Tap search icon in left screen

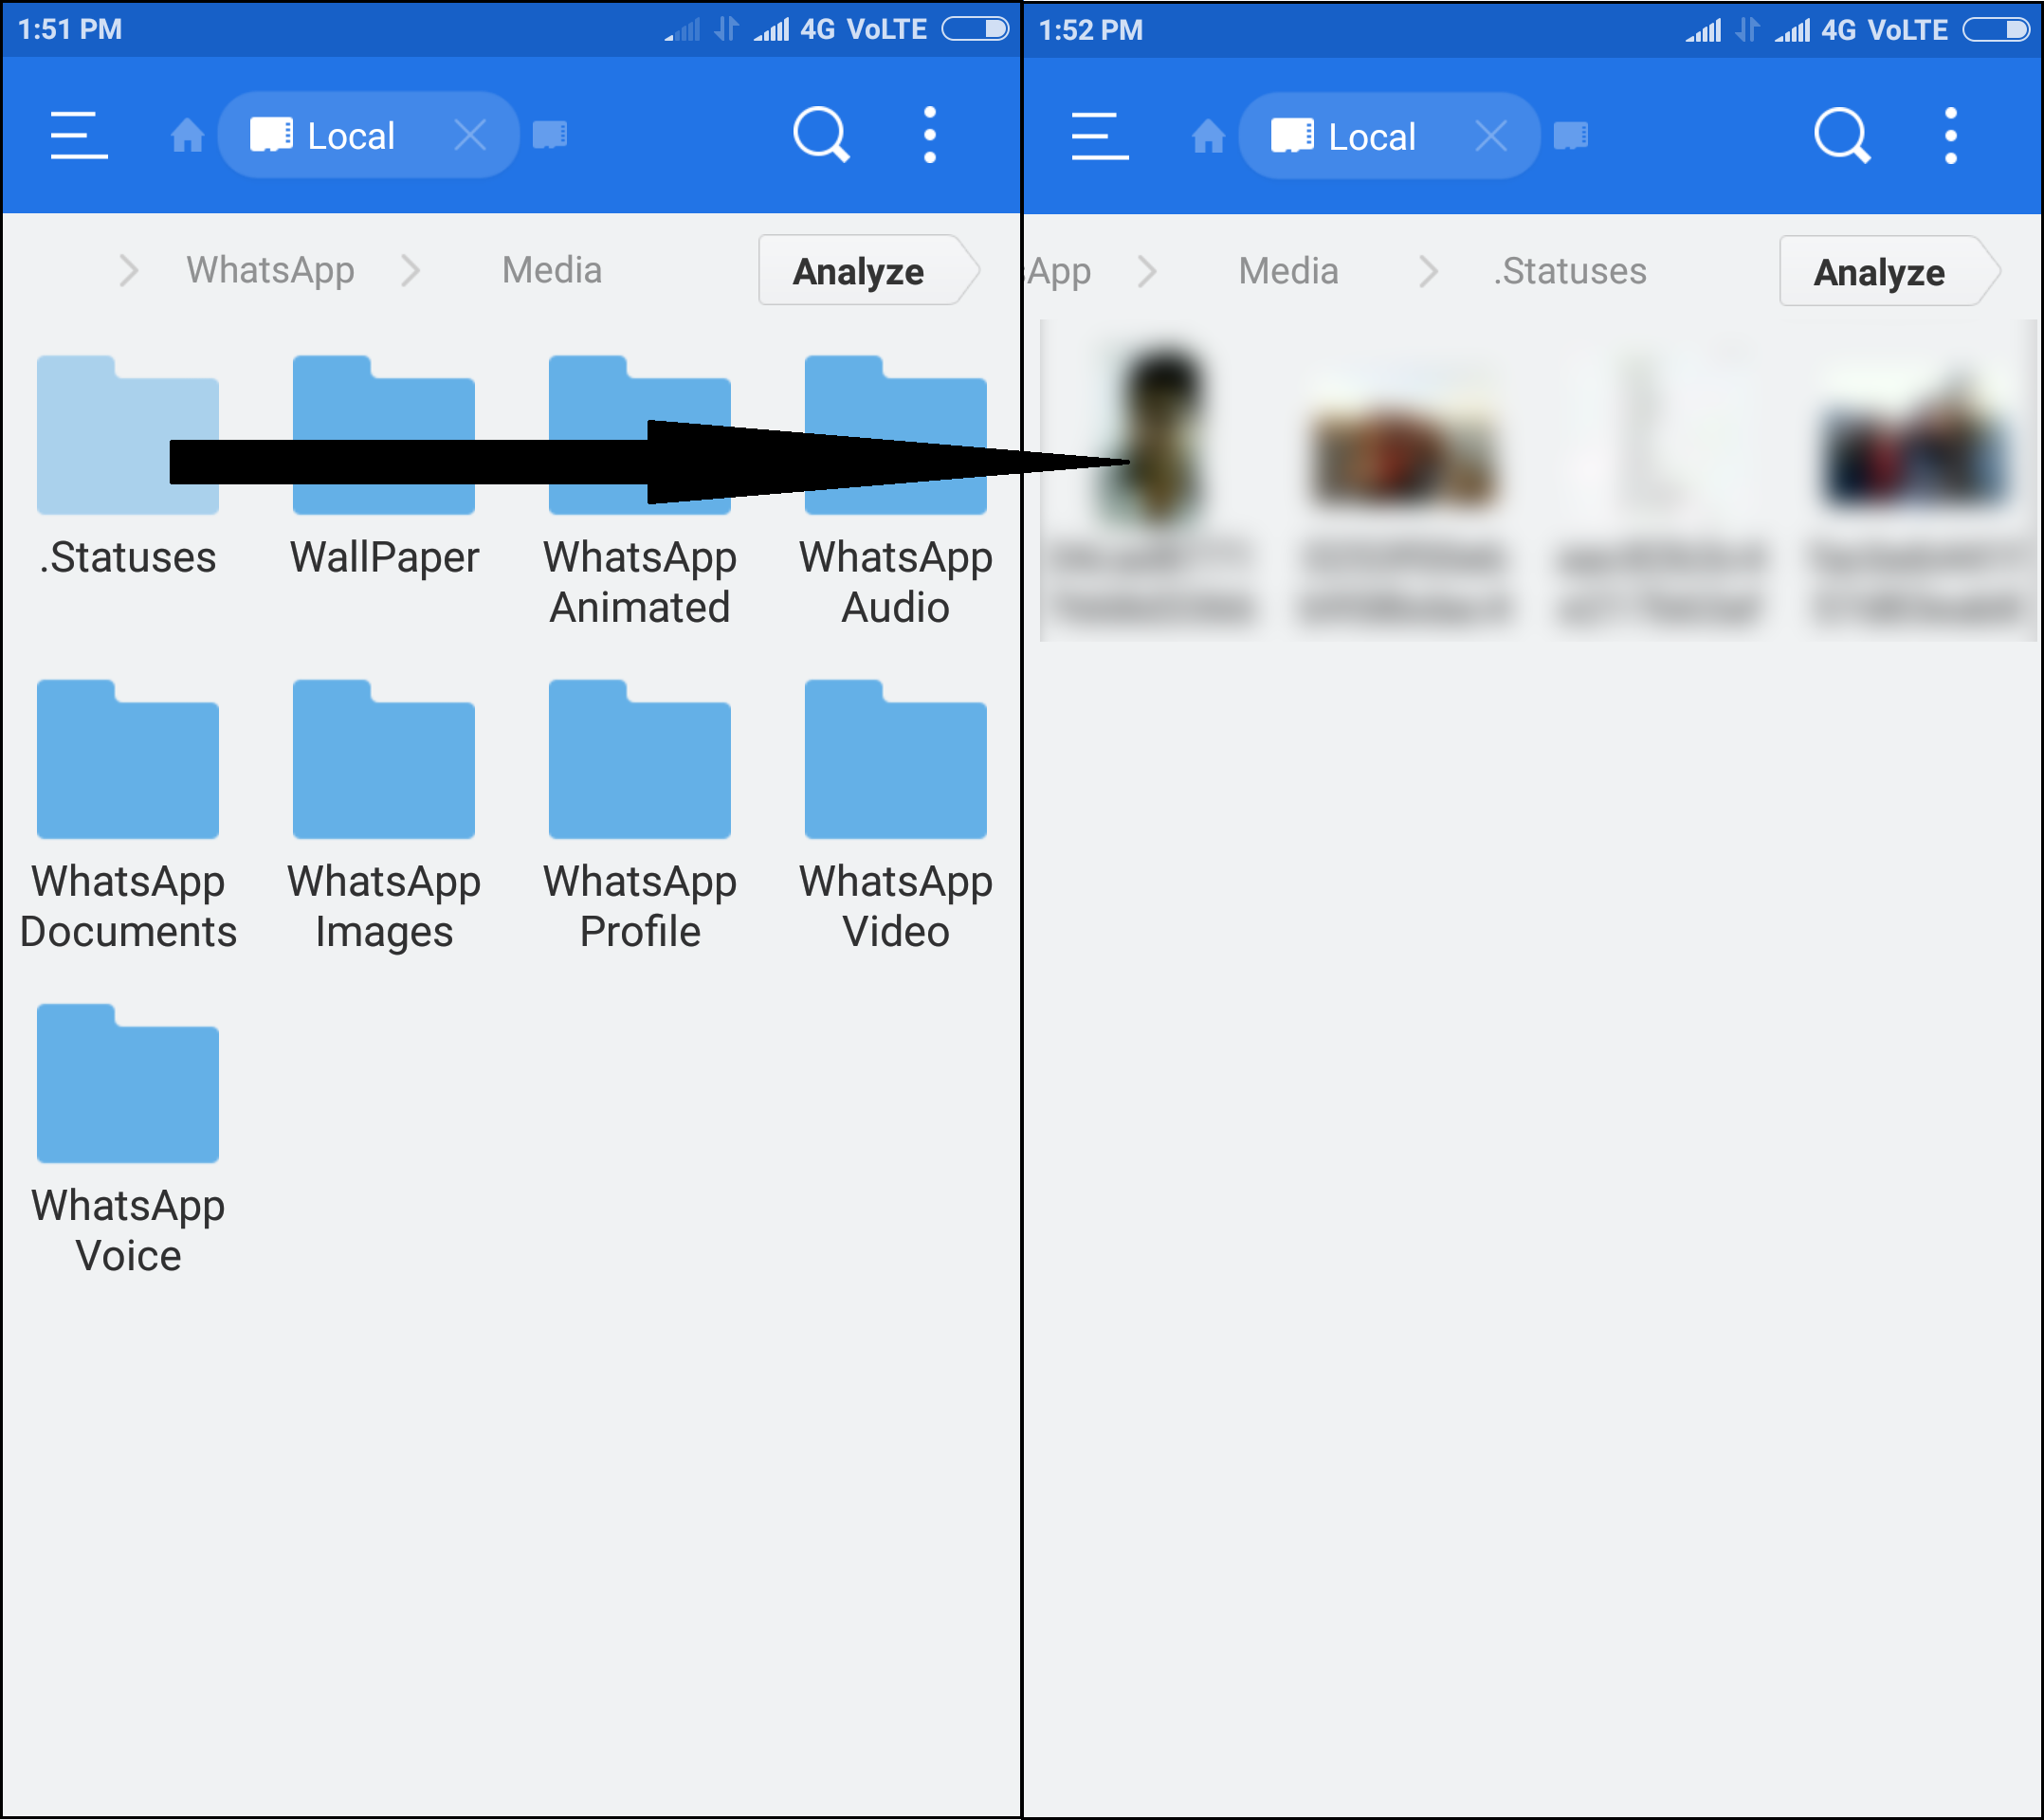coord(821,134)
